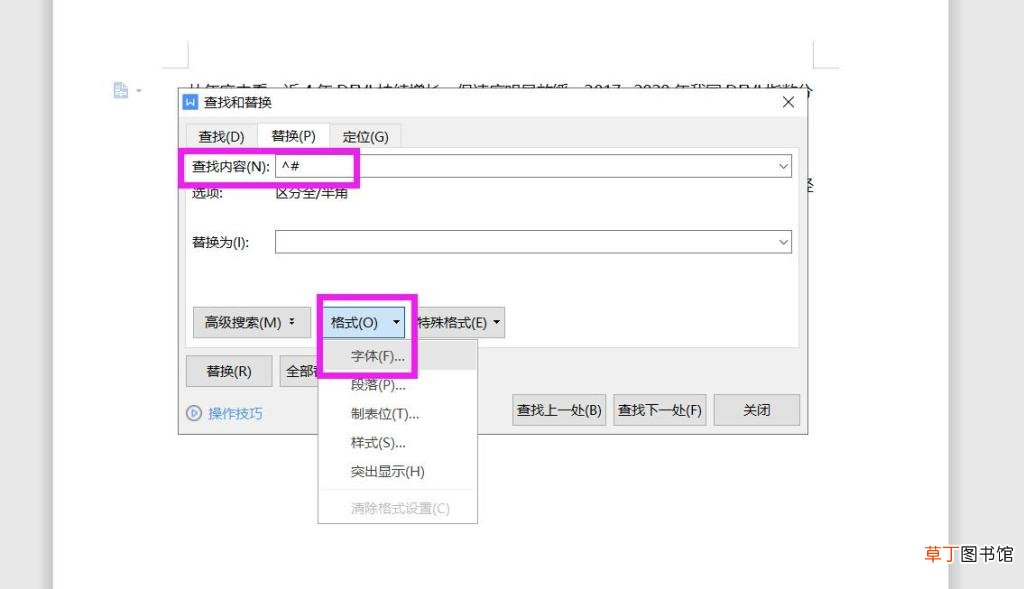Click the partially hidden 全部替换 button

[x=300, y=372]
